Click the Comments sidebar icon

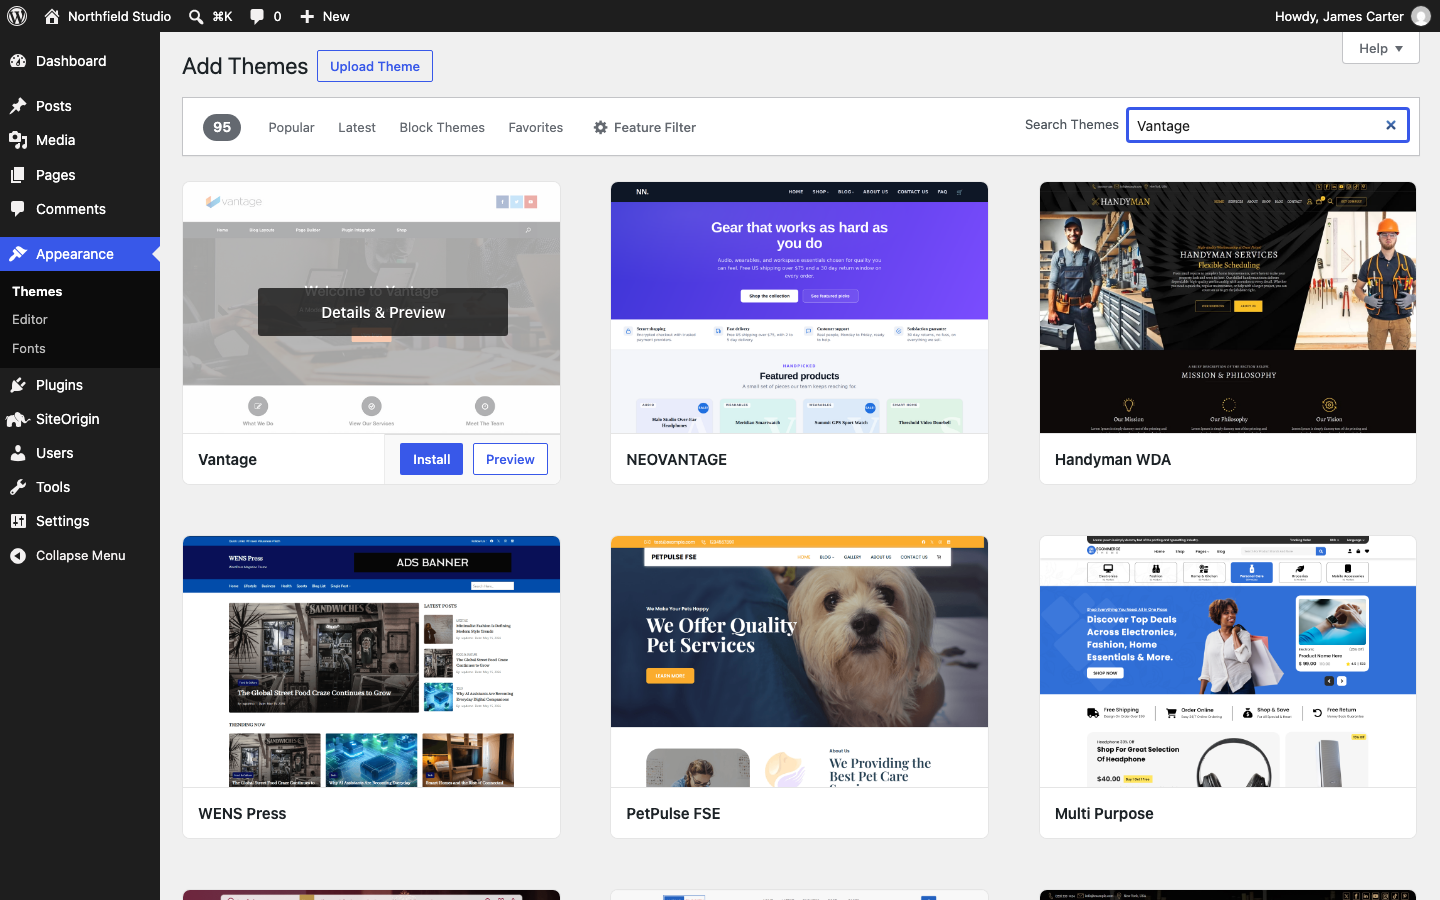[x=18, y=209]
